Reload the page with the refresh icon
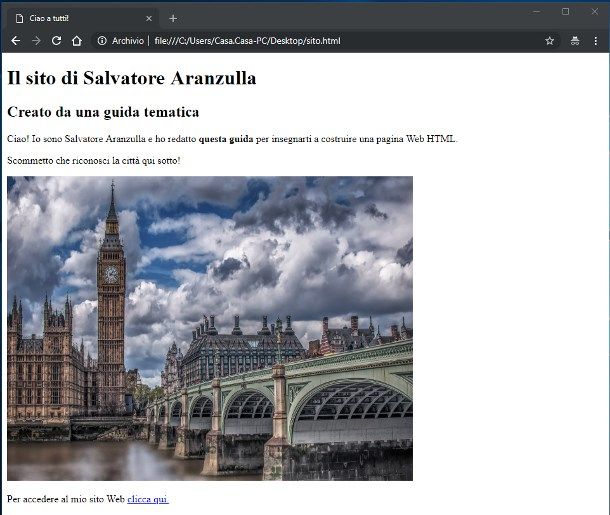The height and width of the screenshot is (515, 610). coord(56,41)
